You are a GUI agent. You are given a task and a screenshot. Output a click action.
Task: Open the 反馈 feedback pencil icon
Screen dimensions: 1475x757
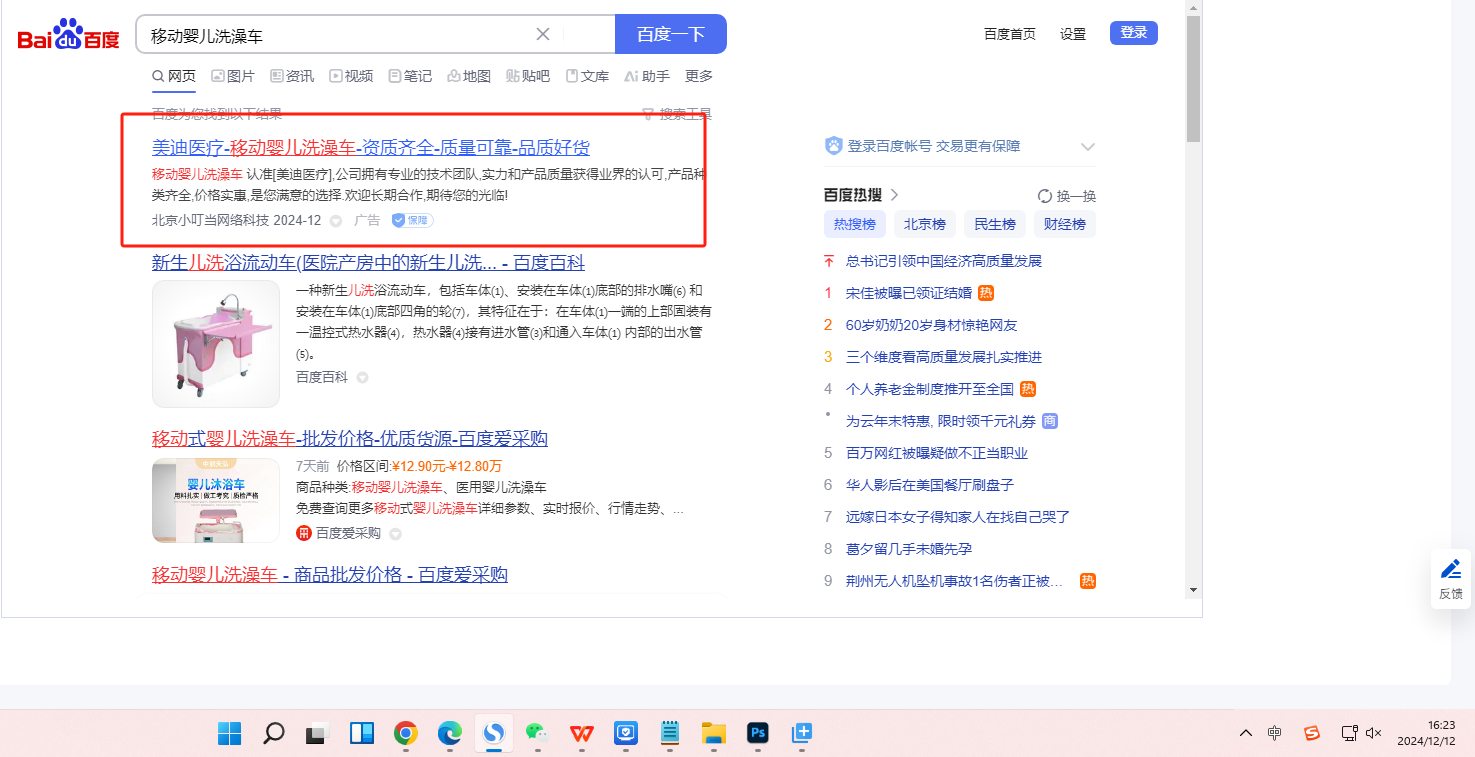pos(1450,570)
